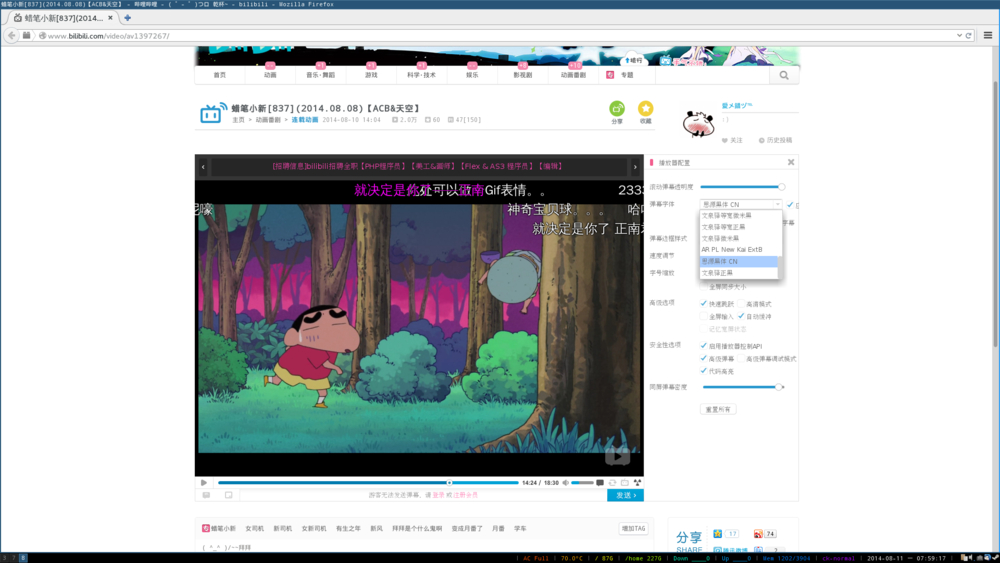This screenshot has height=563, width=1000.
Task: Click 注册会员 register link
Action: [x=466, y=495]
